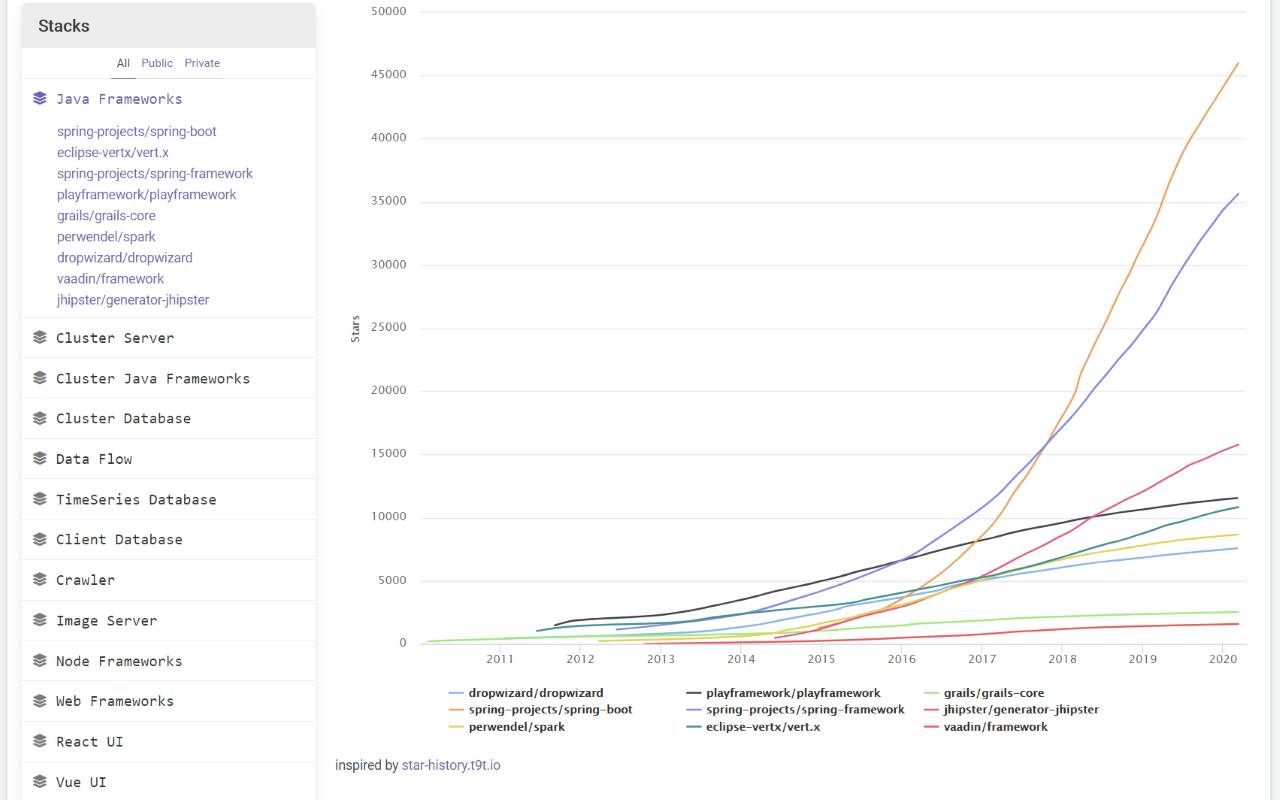The image size is (1280, 800).
Task: Expand the Node Frameworks stack
Action: (118, 661)
